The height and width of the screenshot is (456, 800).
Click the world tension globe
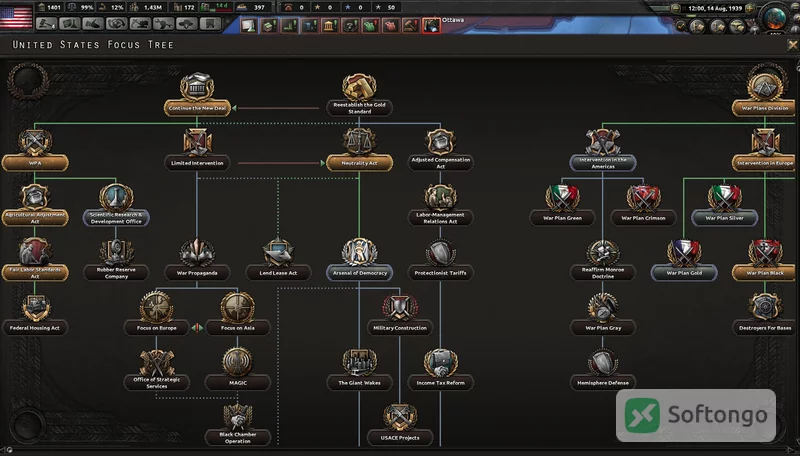point(776,18)
